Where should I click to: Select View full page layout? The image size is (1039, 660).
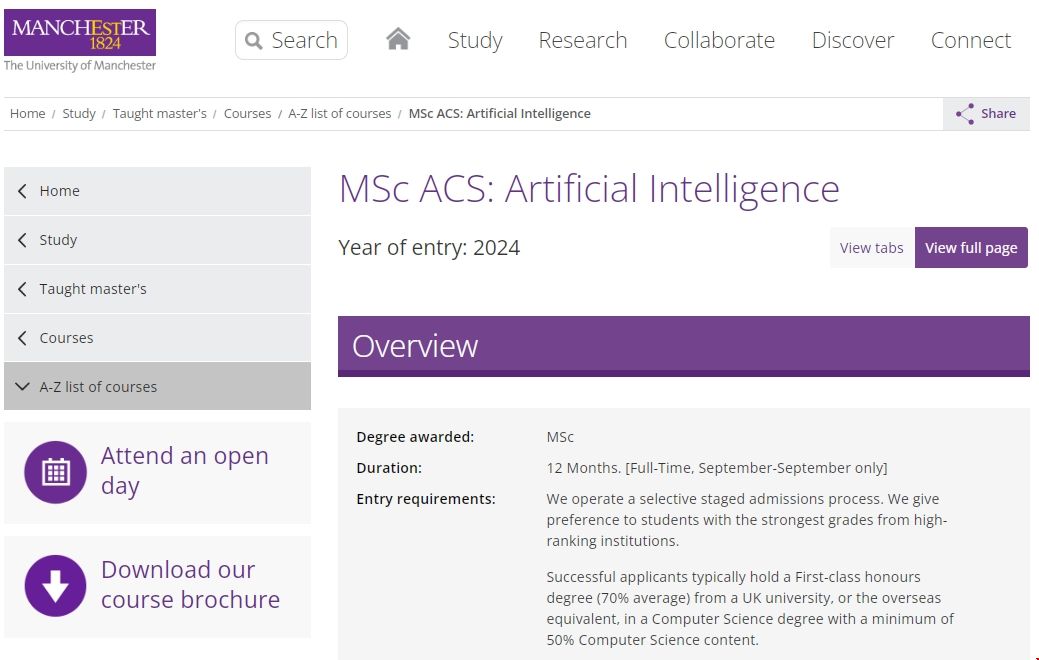pos(971,248)
